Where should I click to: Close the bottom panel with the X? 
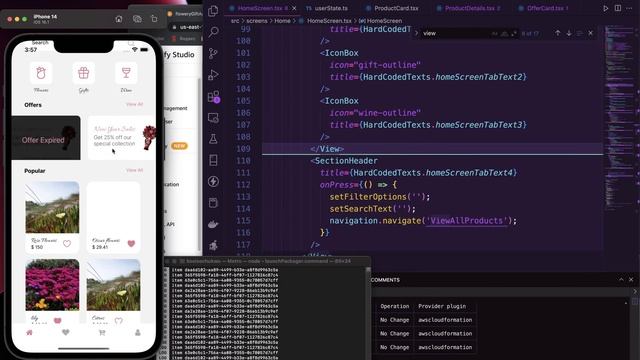[x=631, y=280]
